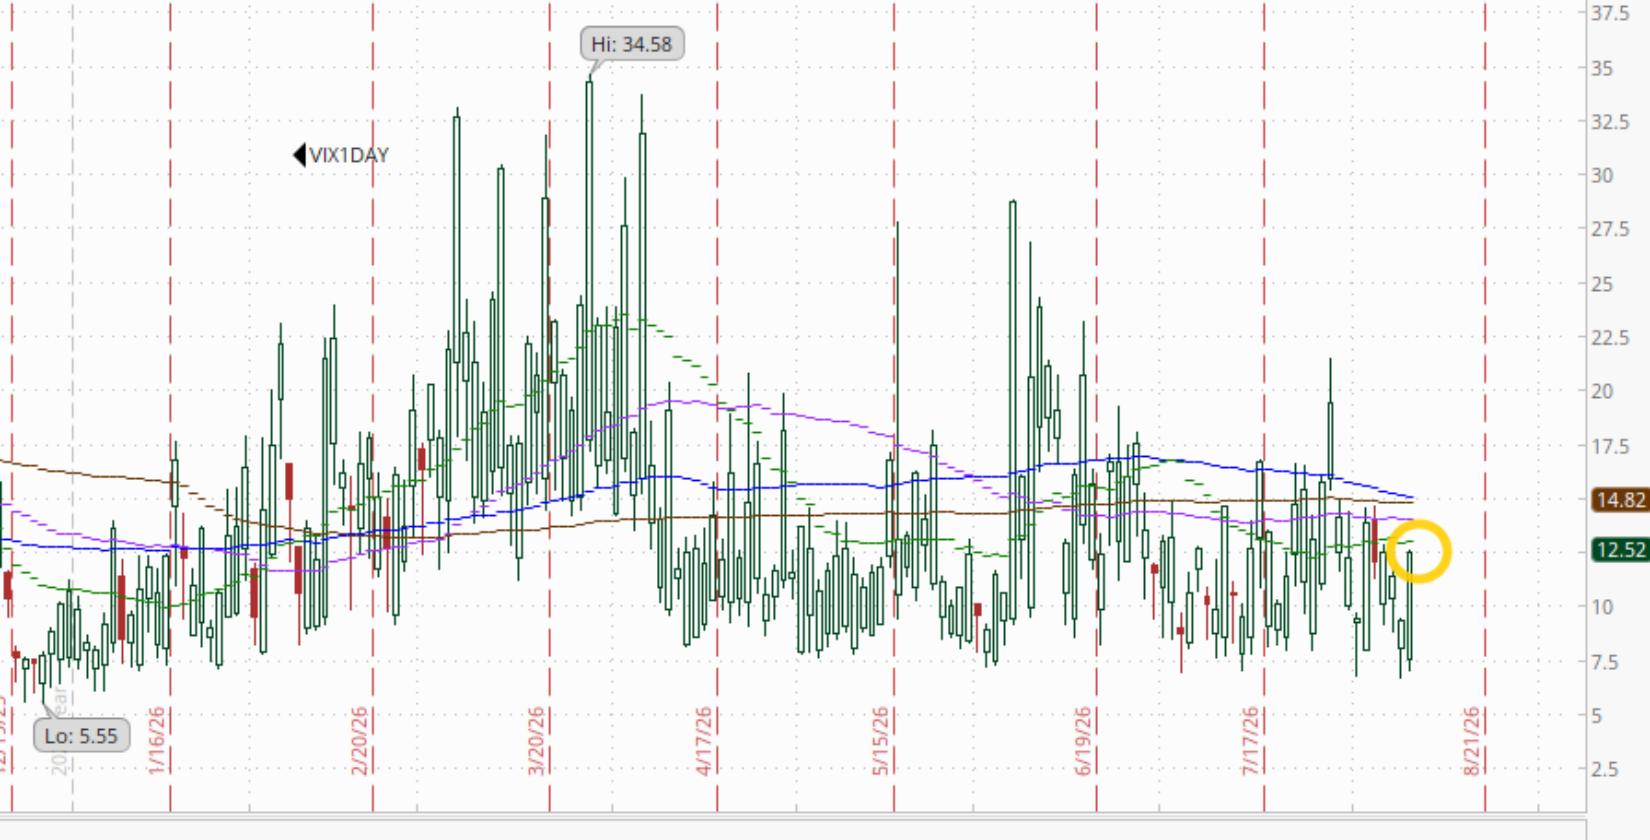Click the 5 price axis label
This screenshot has width=1650, height=840.
[x=1596, y=716]
